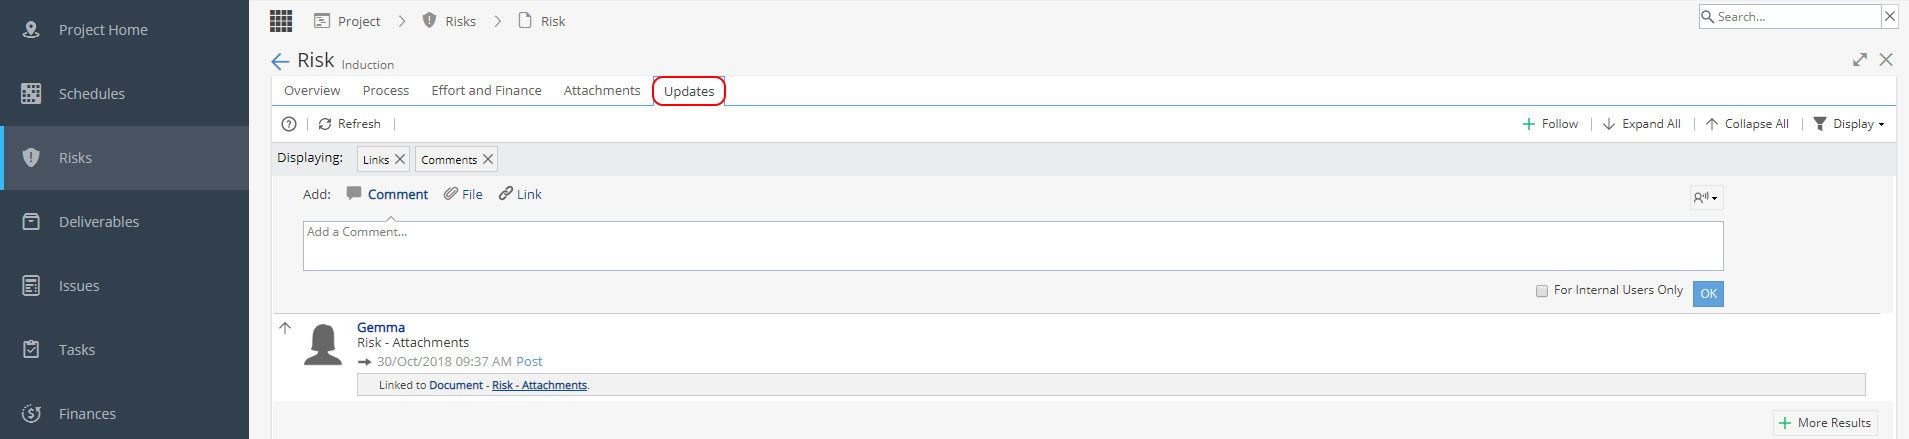Refresh the updates list
Viewport: 1909px width, 439px height.
[349, 124]
